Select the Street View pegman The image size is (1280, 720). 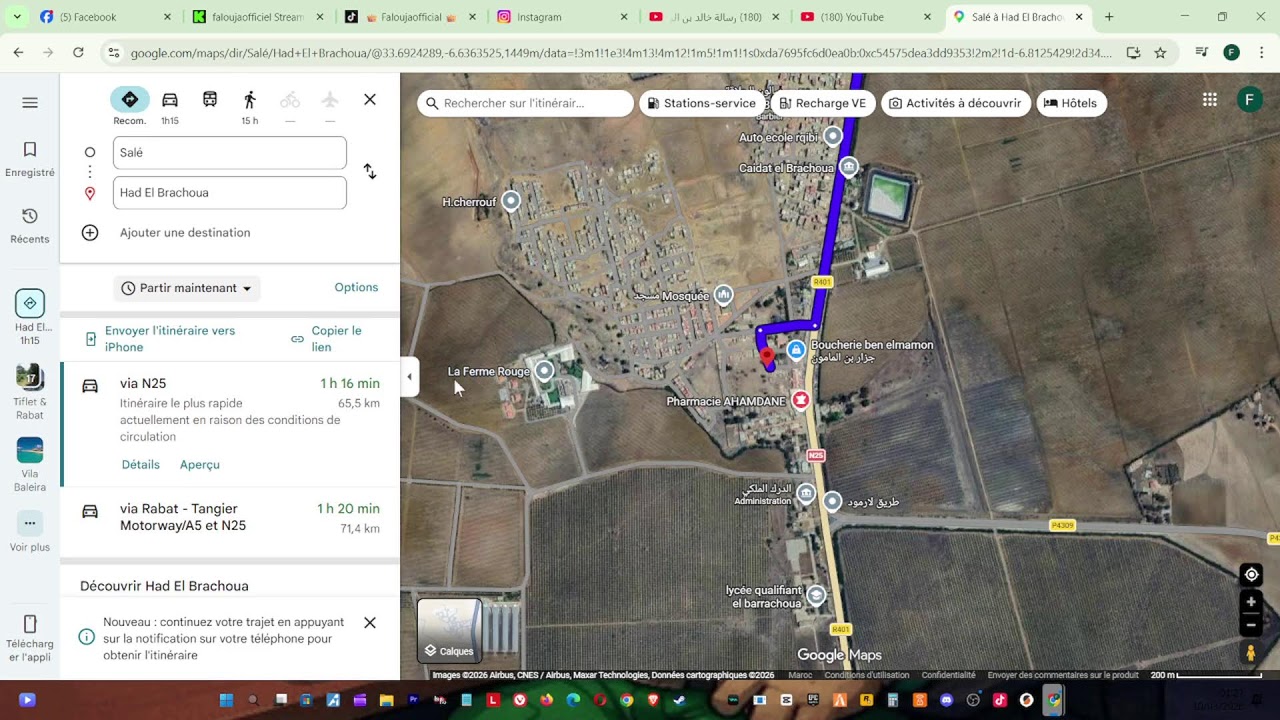pyautogui.click(x=1251, y=653)
